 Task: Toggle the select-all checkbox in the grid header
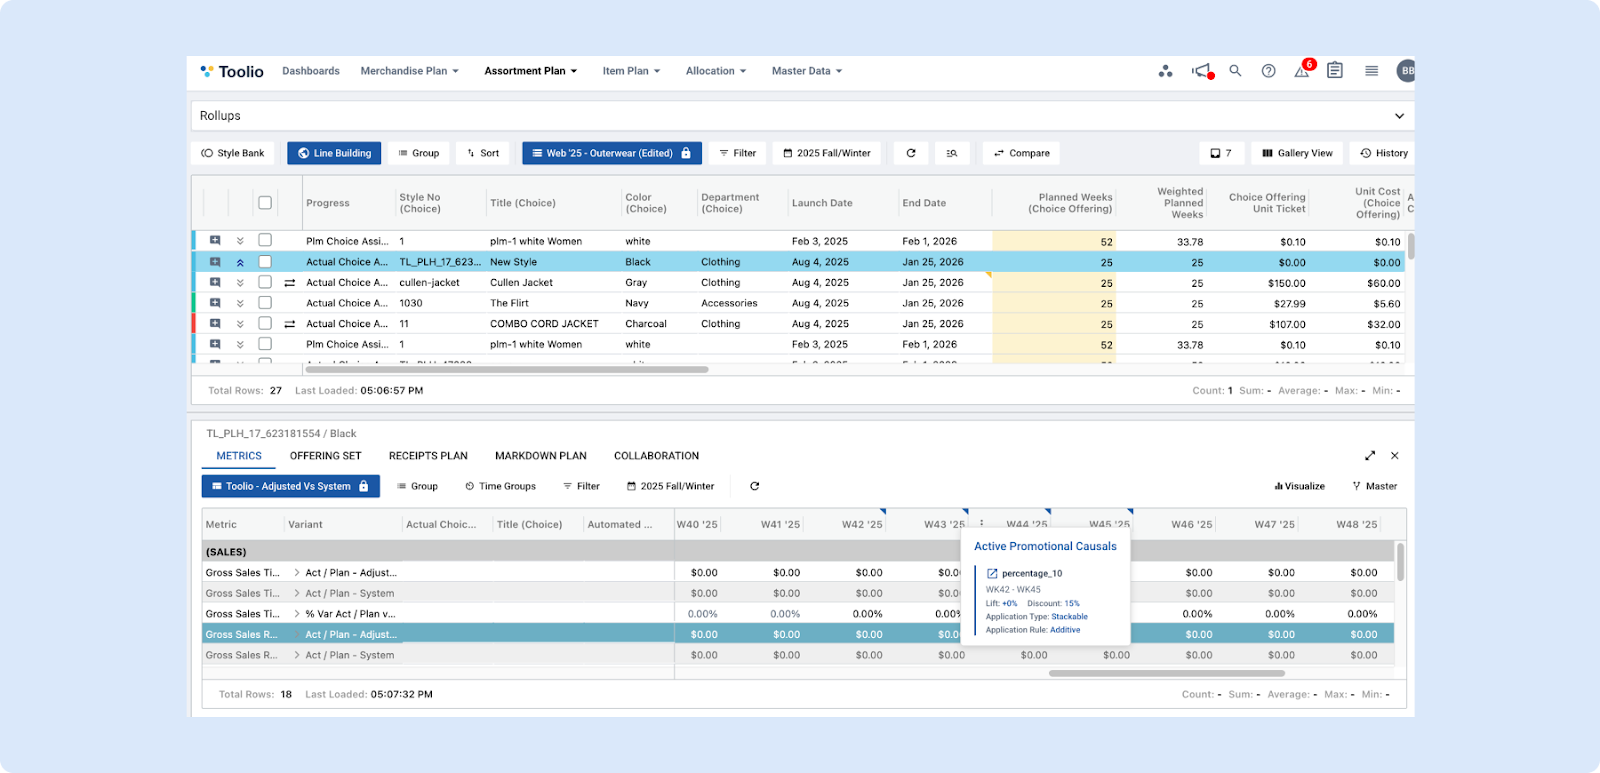point(265,203)
